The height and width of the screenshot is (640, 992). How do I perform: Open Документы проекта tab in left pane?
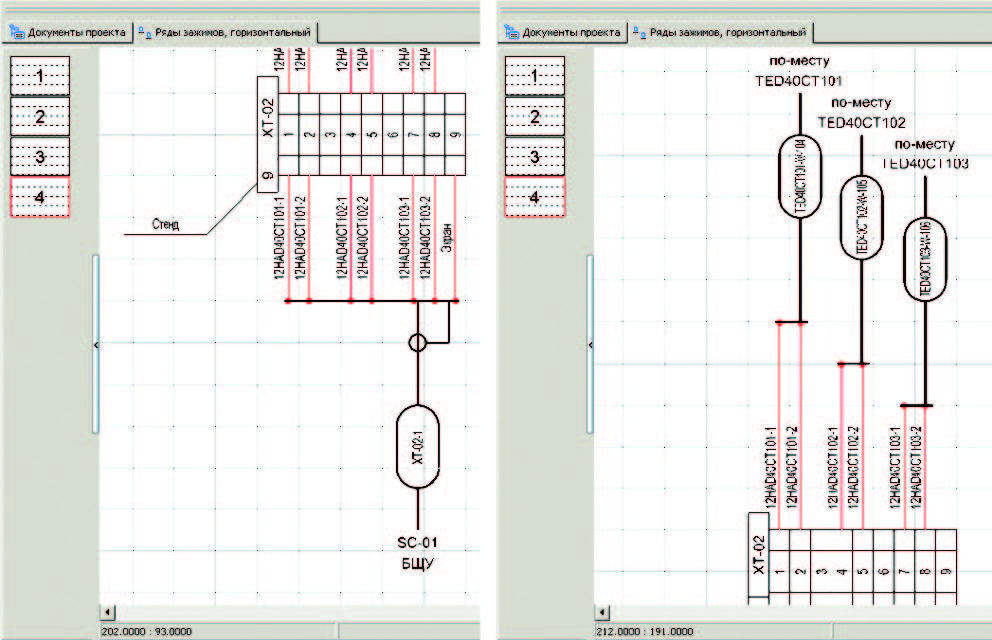pos(68,32)
